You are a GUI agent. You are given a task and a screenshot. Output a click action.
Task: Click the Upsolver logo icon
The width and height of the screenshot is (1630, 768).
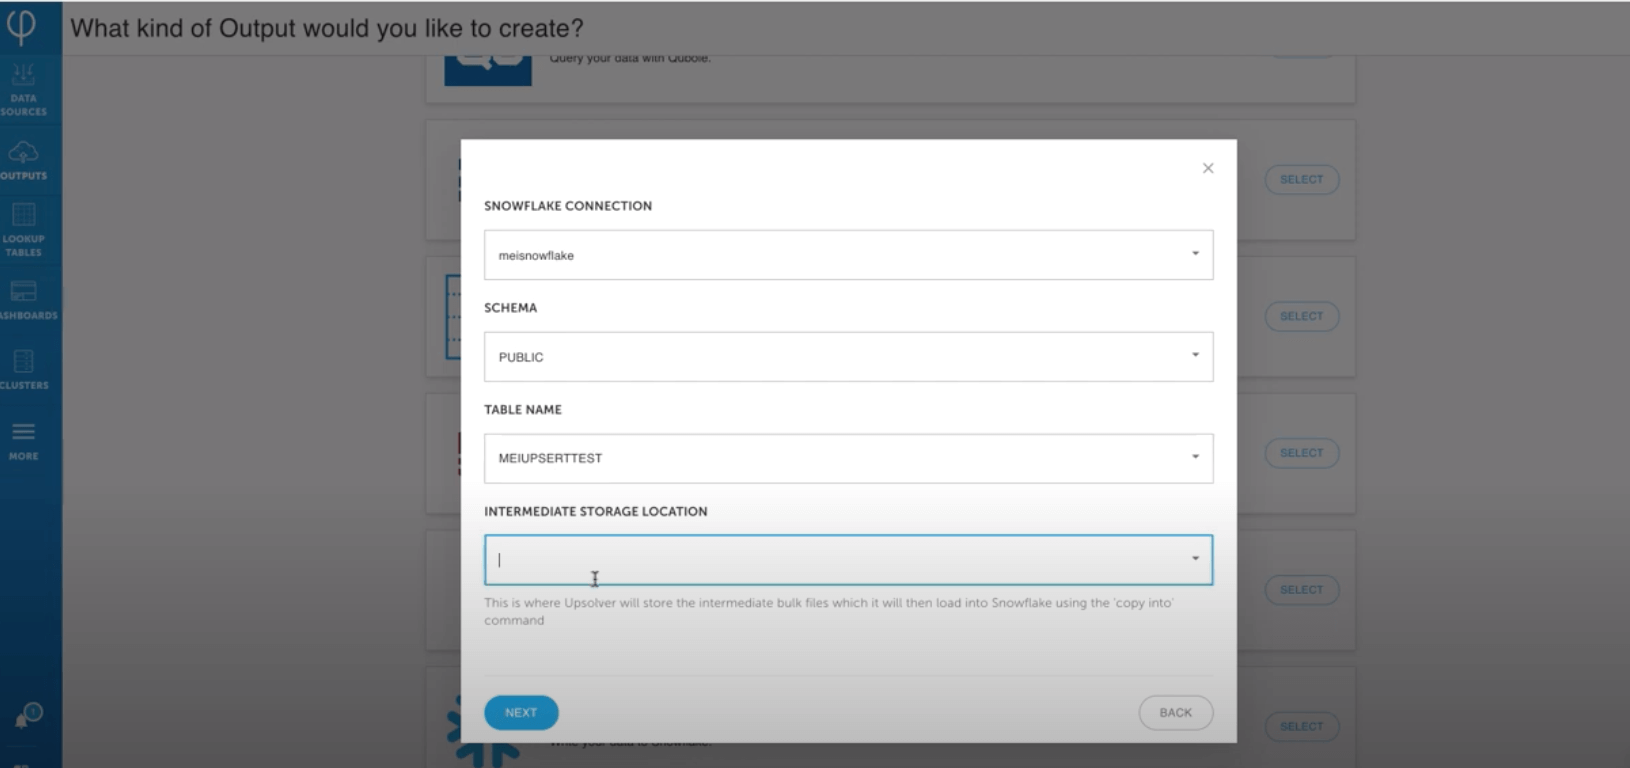coord(21,25)
